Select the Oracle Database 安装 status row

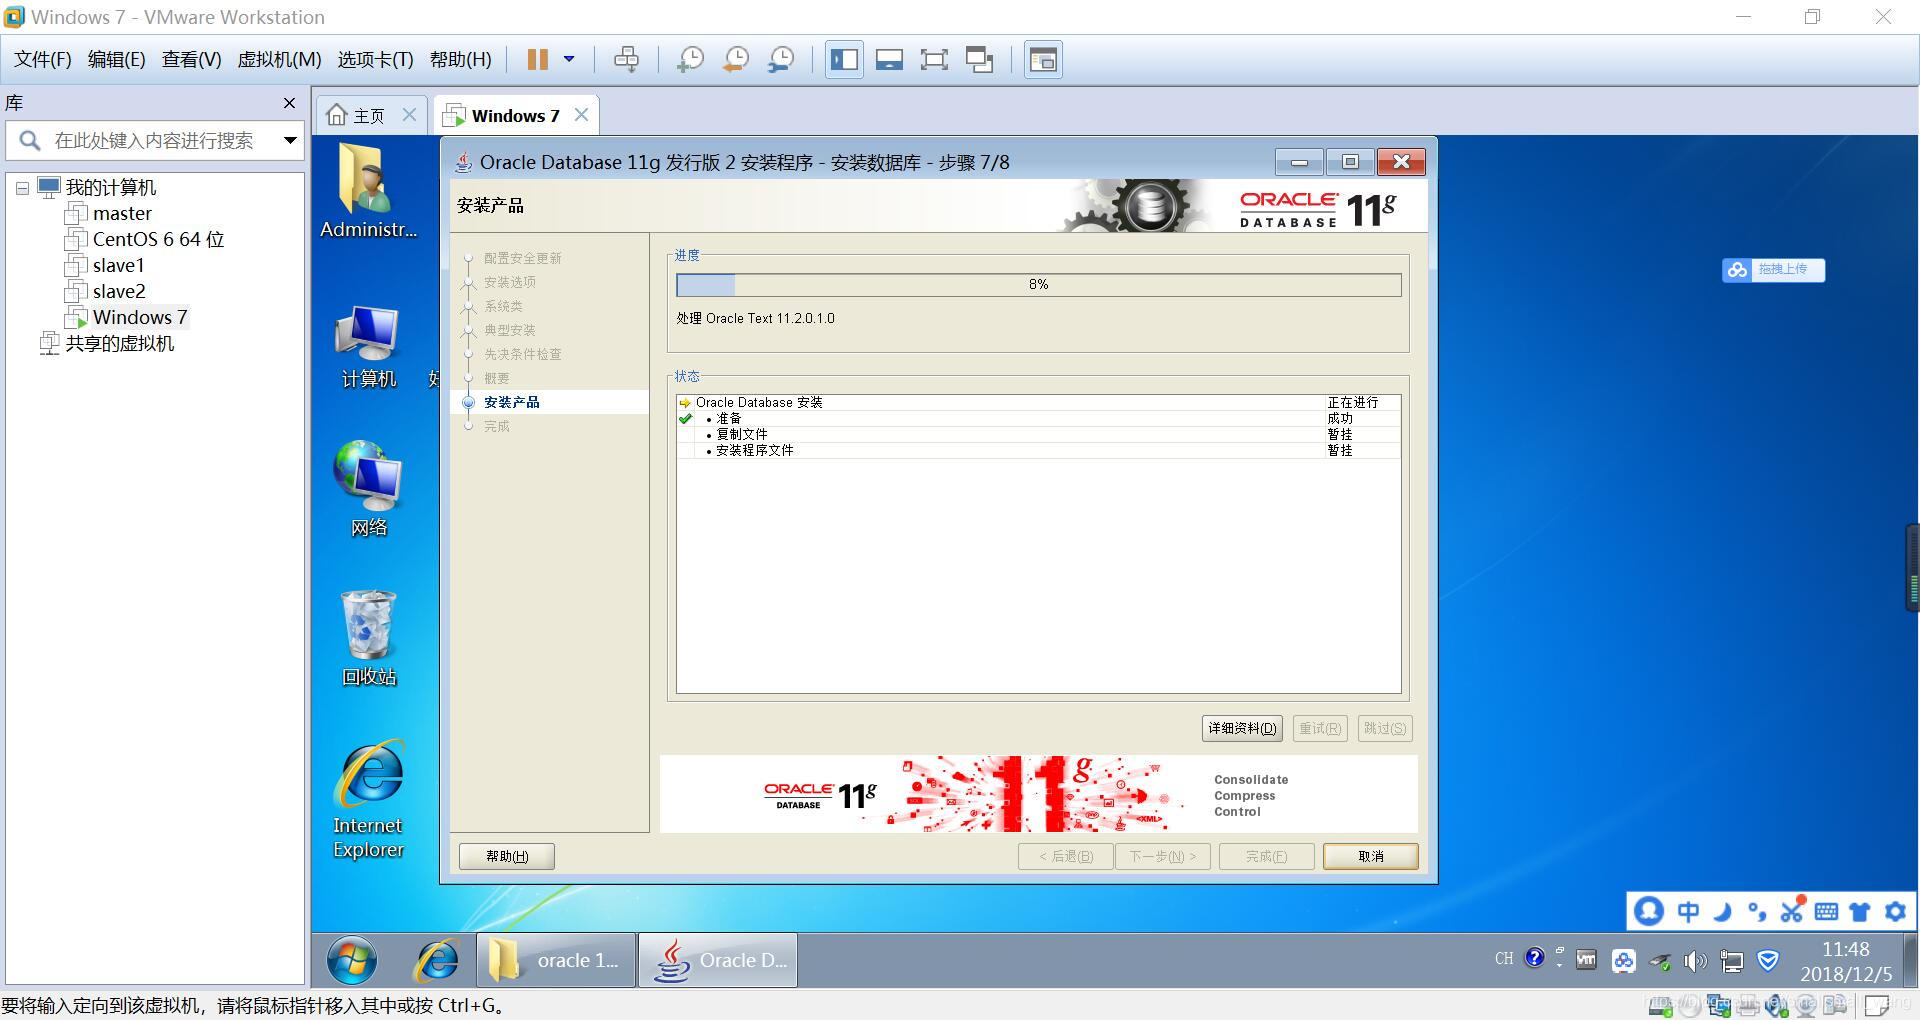[1038, 402]
